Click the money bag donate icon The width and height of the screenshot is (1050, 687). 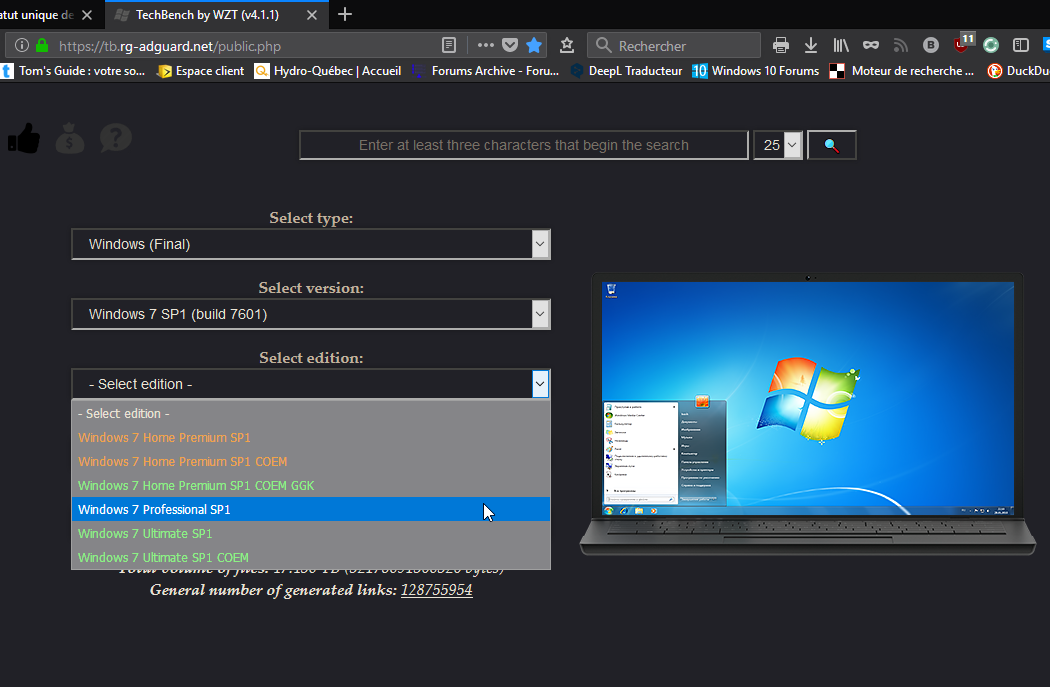pos(70,139)
